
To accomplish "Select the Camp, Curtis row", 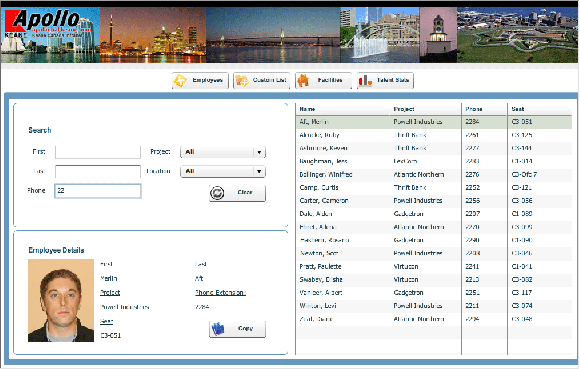I will pos(434,187).
